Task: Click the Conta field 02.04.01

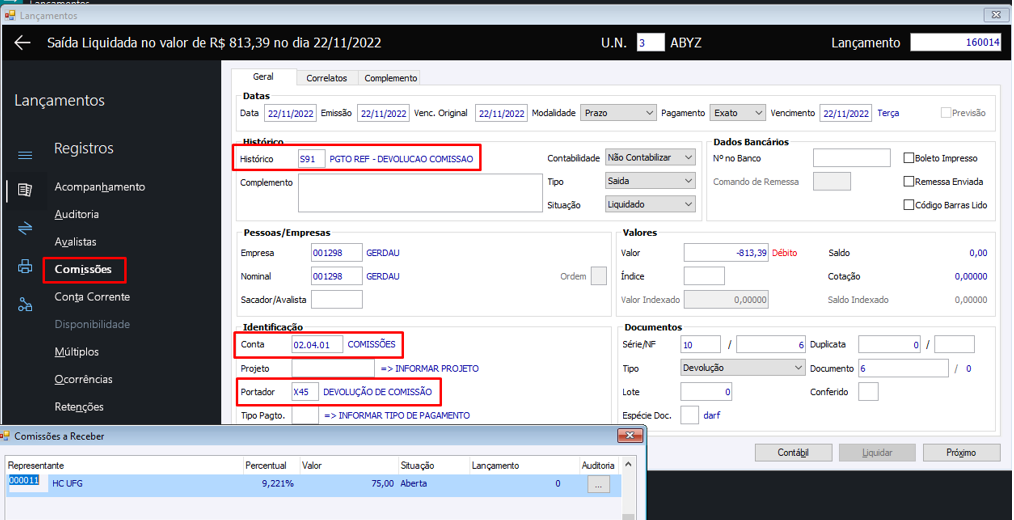Action: [317, 345]
